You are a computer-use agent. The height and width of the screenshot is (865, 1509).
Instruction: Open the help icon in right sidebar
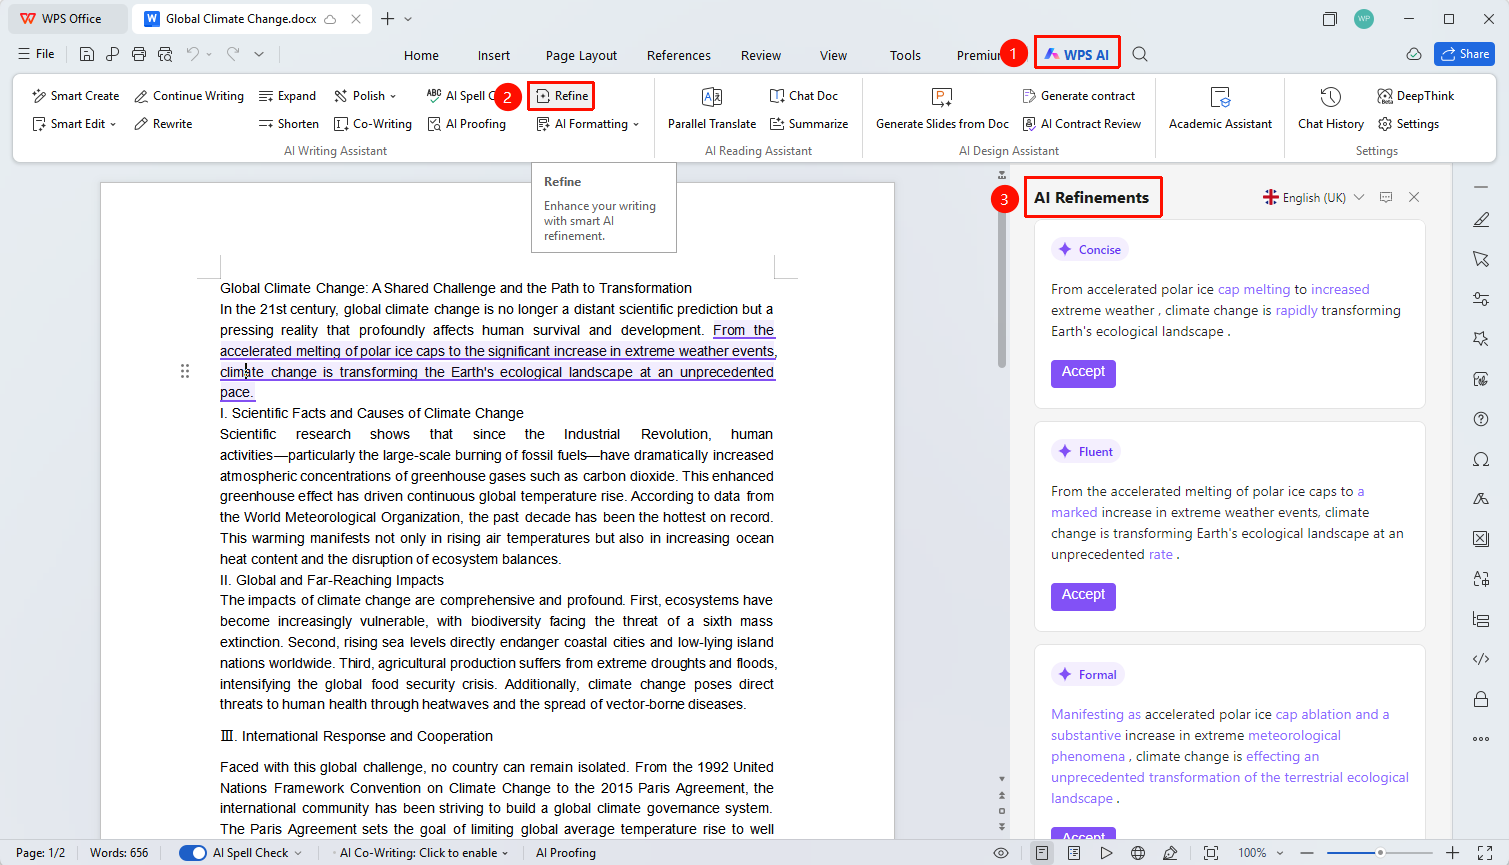(1481, 419)
